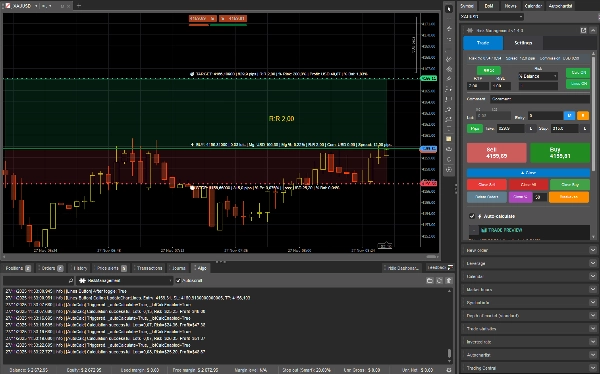Toggle the Auto-calculate checkbox
The width and height of the screenshot is (600, 374).
point(472,216)
